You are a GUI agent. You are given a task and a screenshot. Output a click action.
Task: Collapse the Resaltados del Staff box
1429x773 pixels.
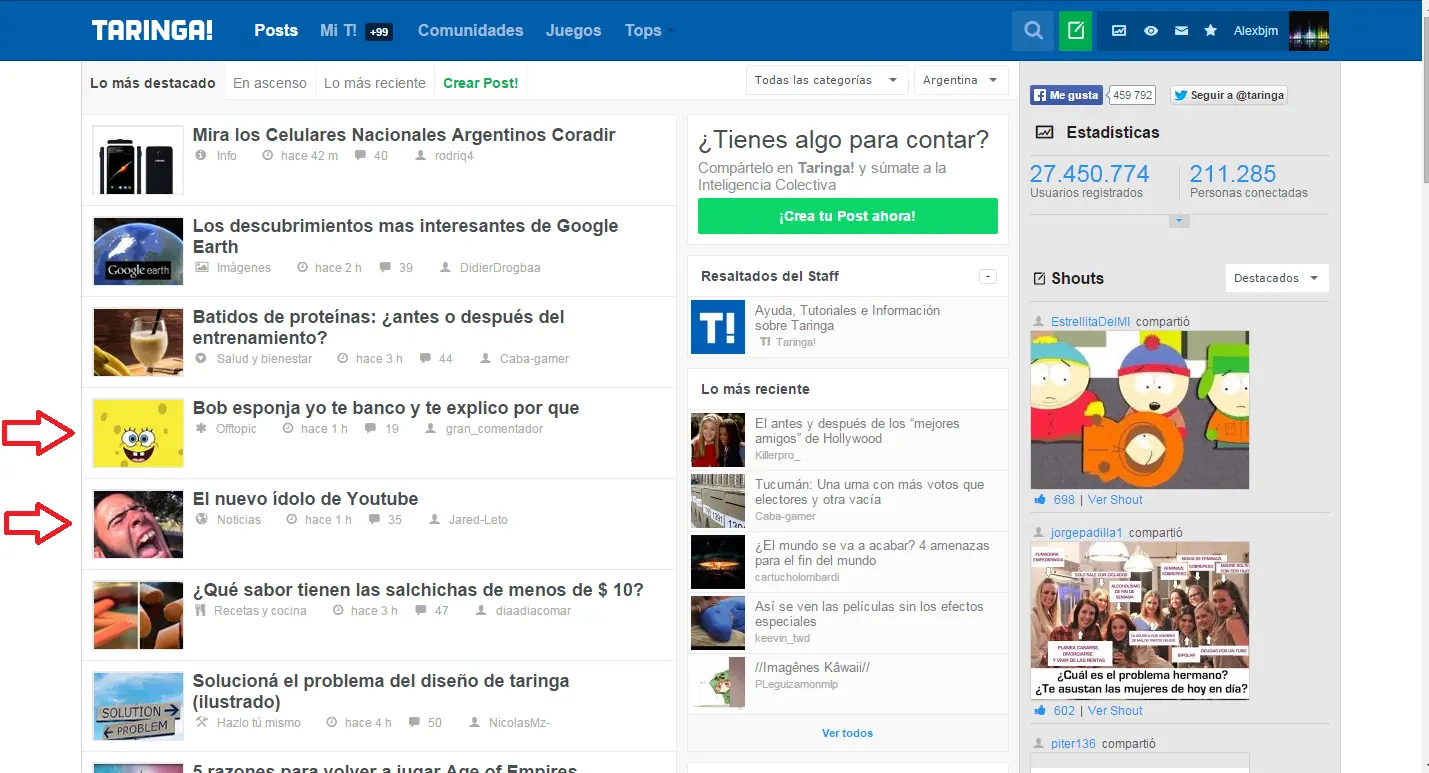[x=988, y=276]
